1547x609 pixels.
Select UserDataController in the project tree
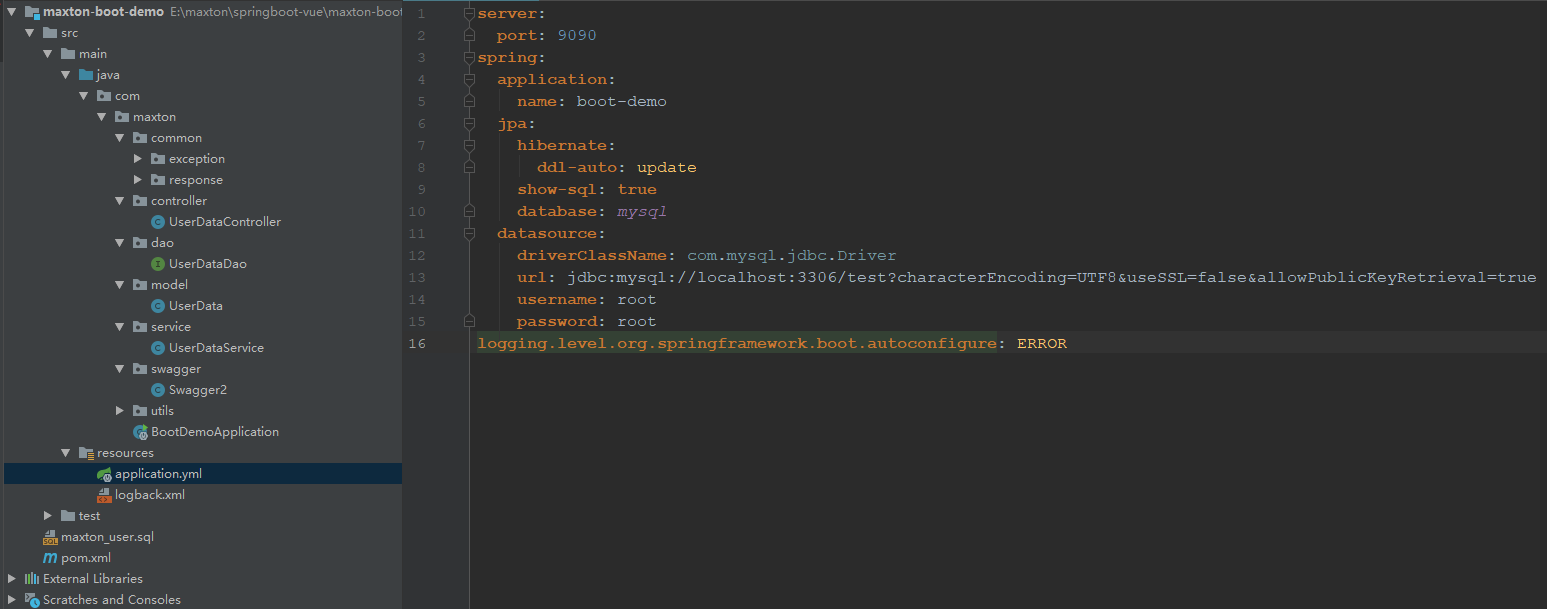224,222
